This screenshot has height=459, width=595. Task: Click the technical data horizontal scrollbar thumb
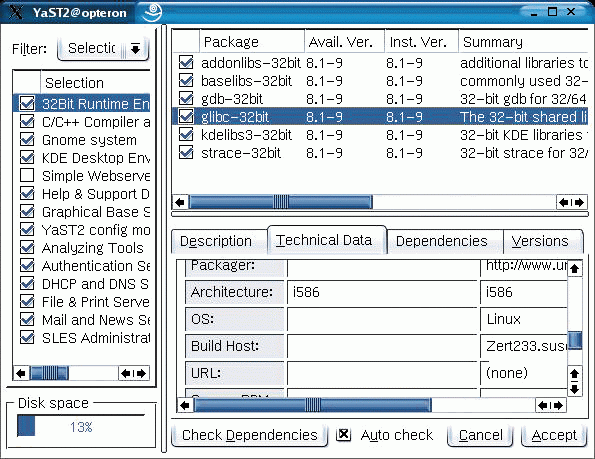(x=312, y=405)
